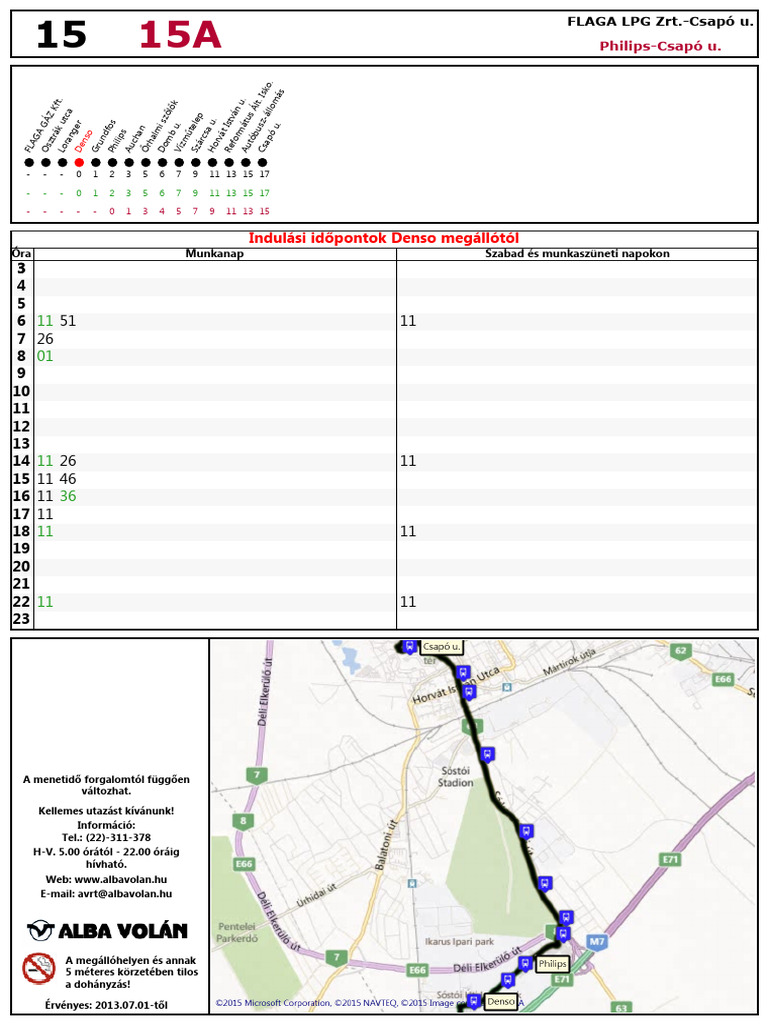Image resolution: width=768 pixels, height=1024 pixels.
Task: Click the Ikarus Ipari park map label
Action: [459, 942]
